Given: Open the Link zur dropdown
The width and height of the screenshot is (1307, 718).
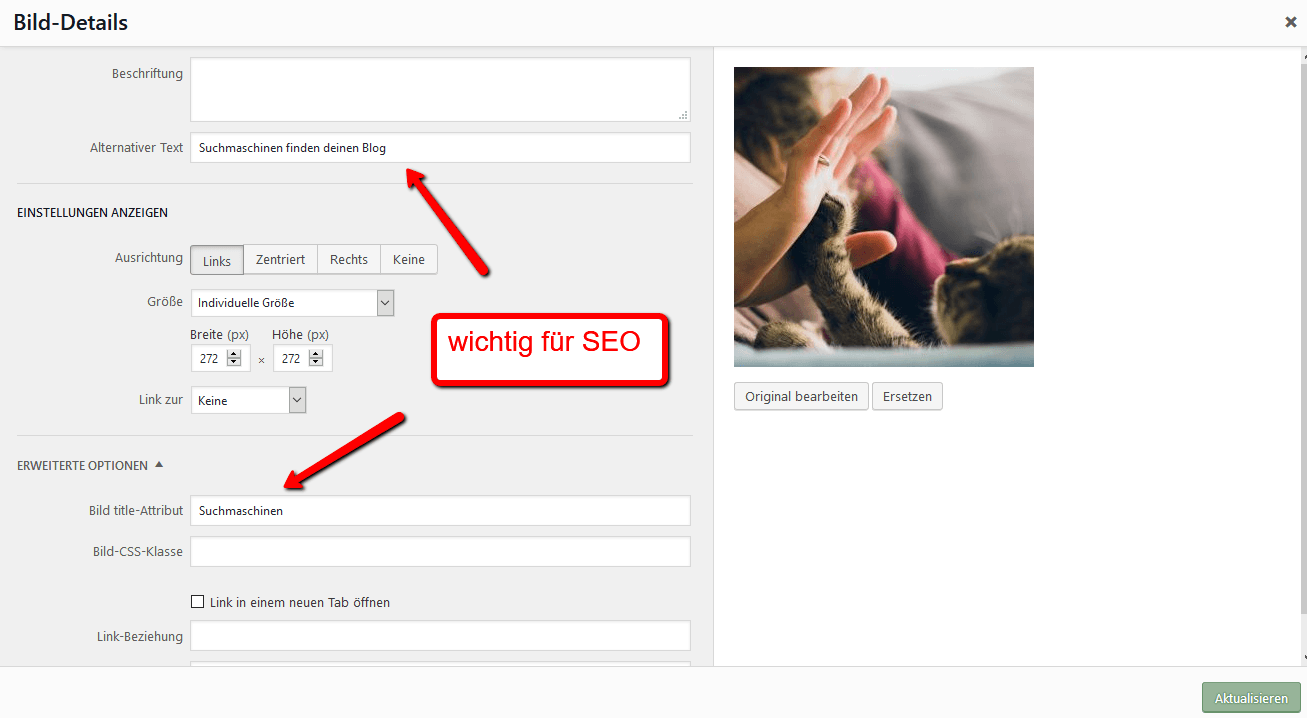Looking at the screenshot, I should [248, 400].
